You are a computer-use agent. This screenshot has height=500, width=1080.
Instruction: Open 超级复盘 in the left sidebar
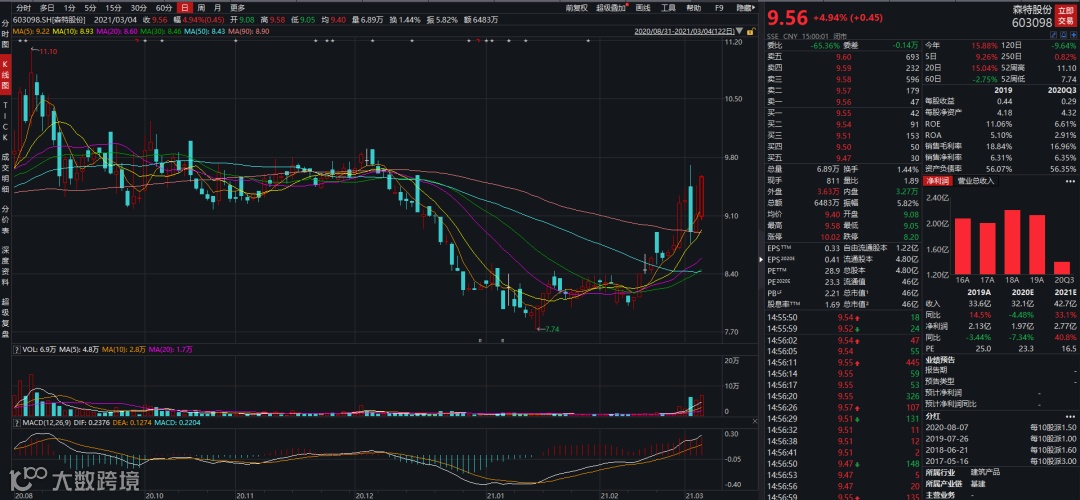(x=6, y=320)
